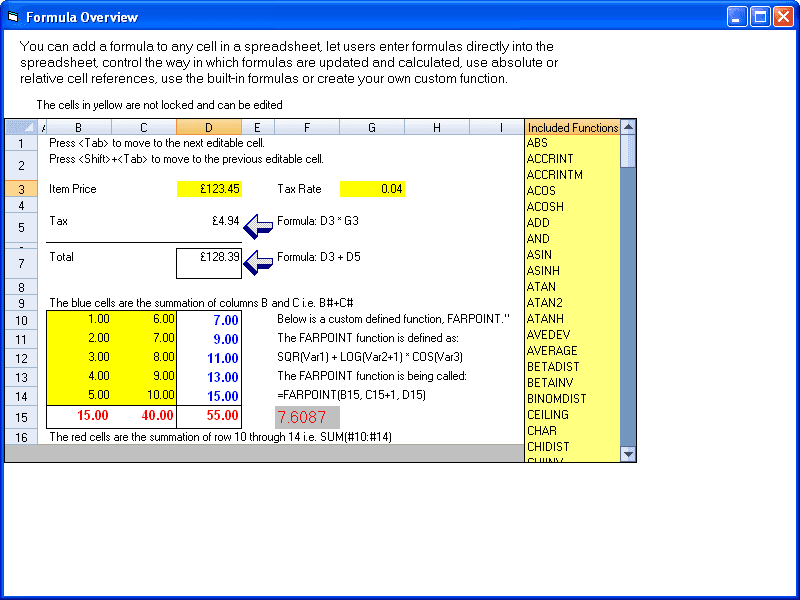800x600 pixels.
Task: Click the blue arrow beside Total formula
Action: coord(258,262)
